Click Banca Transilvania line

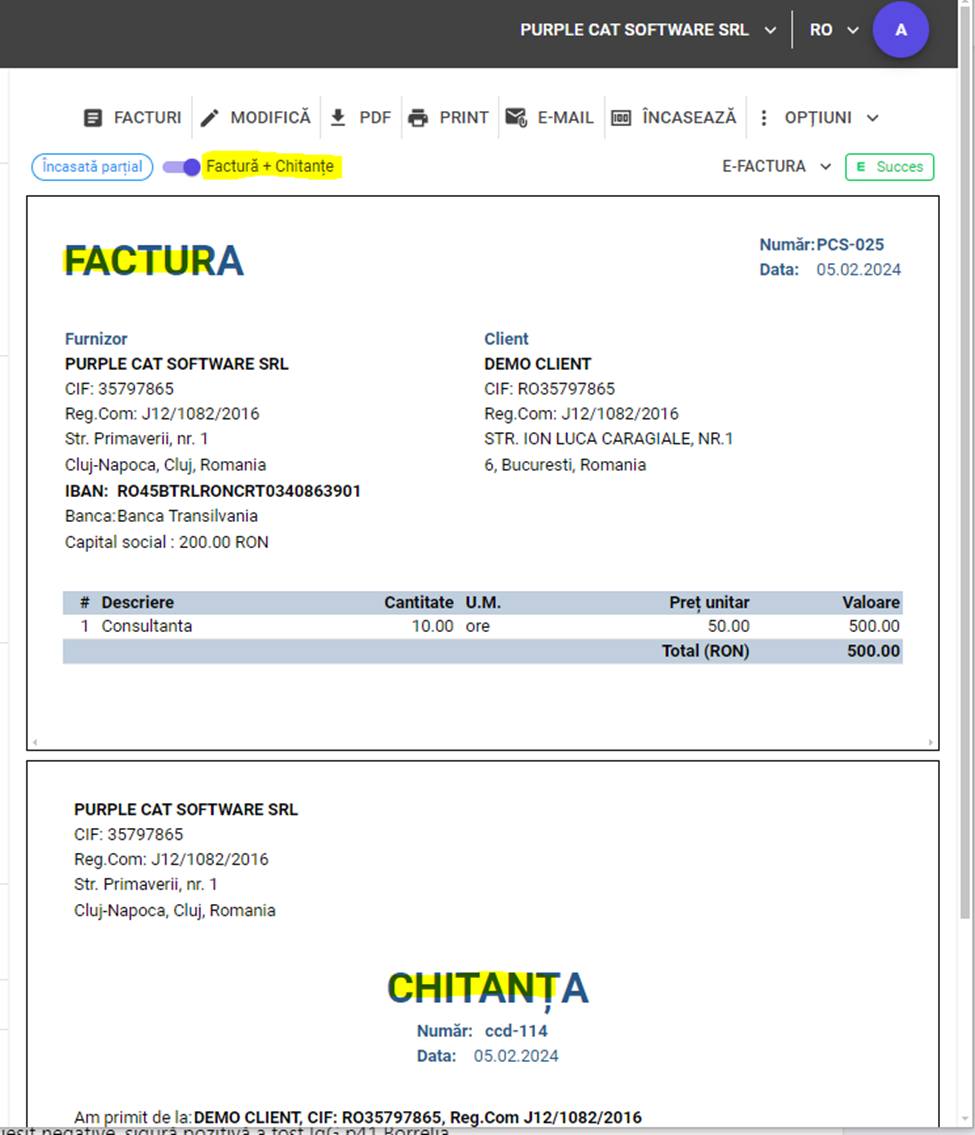tap(161, 516)
